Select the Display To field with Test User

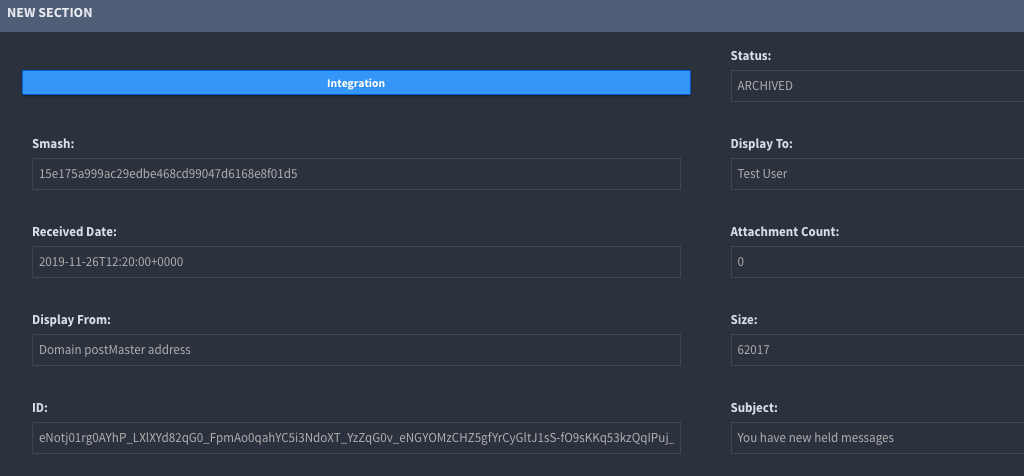[x=876, y=174]
